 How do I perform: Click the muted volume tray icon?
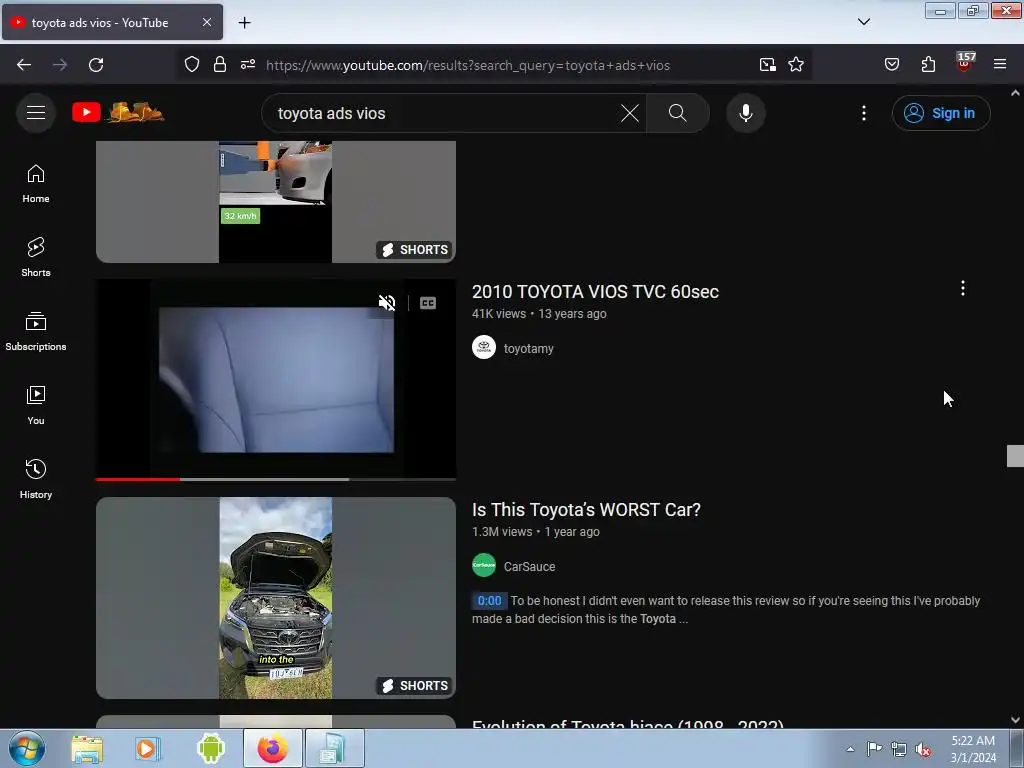[x=923, y=750]
